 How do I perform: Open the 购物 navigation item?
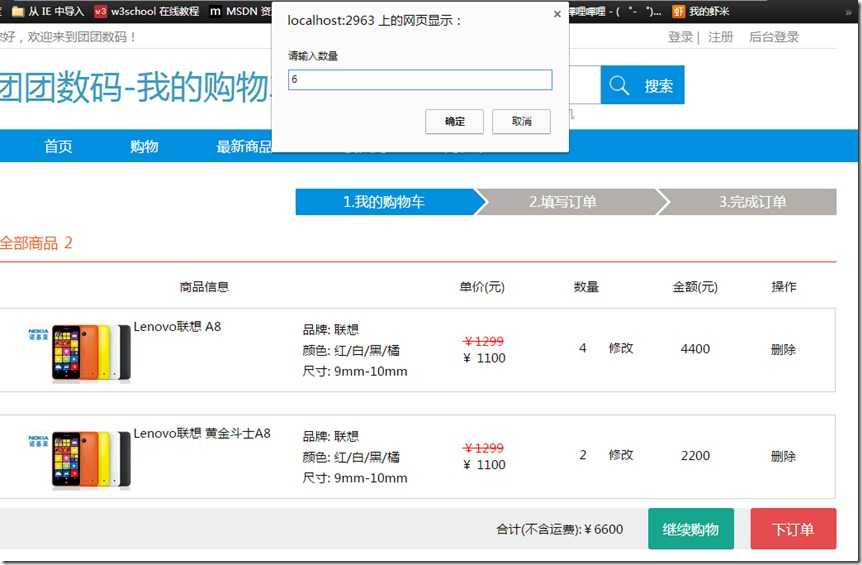pyautogui.click(x=144, y=146)
